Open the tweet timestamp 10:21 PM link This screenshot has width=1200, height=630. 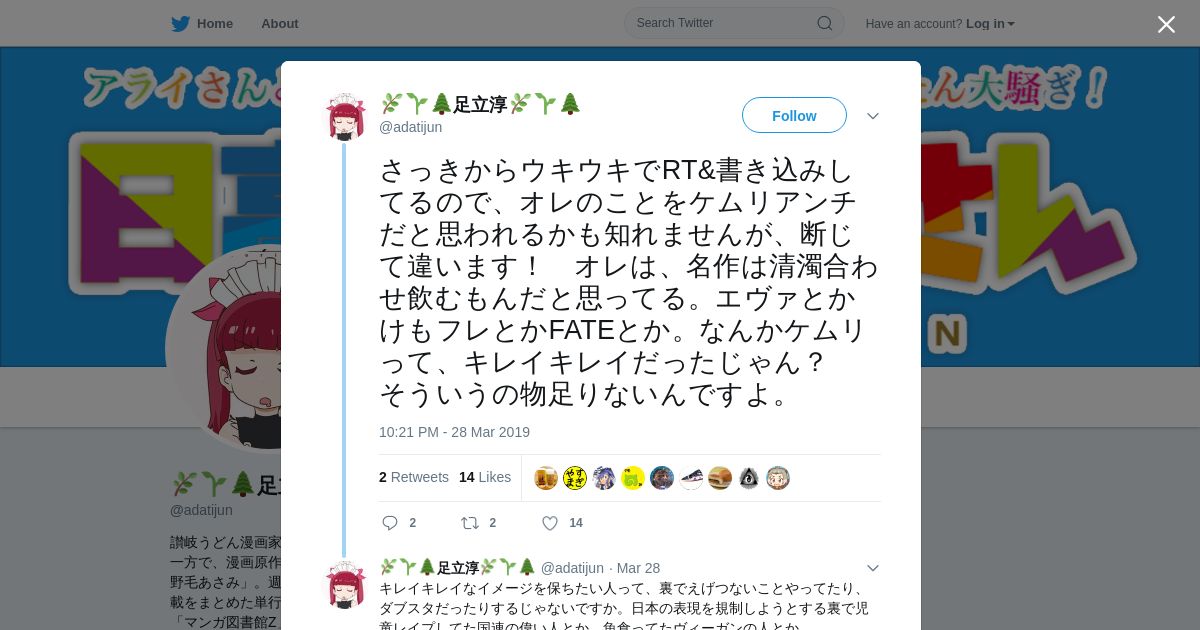point(454,432)
